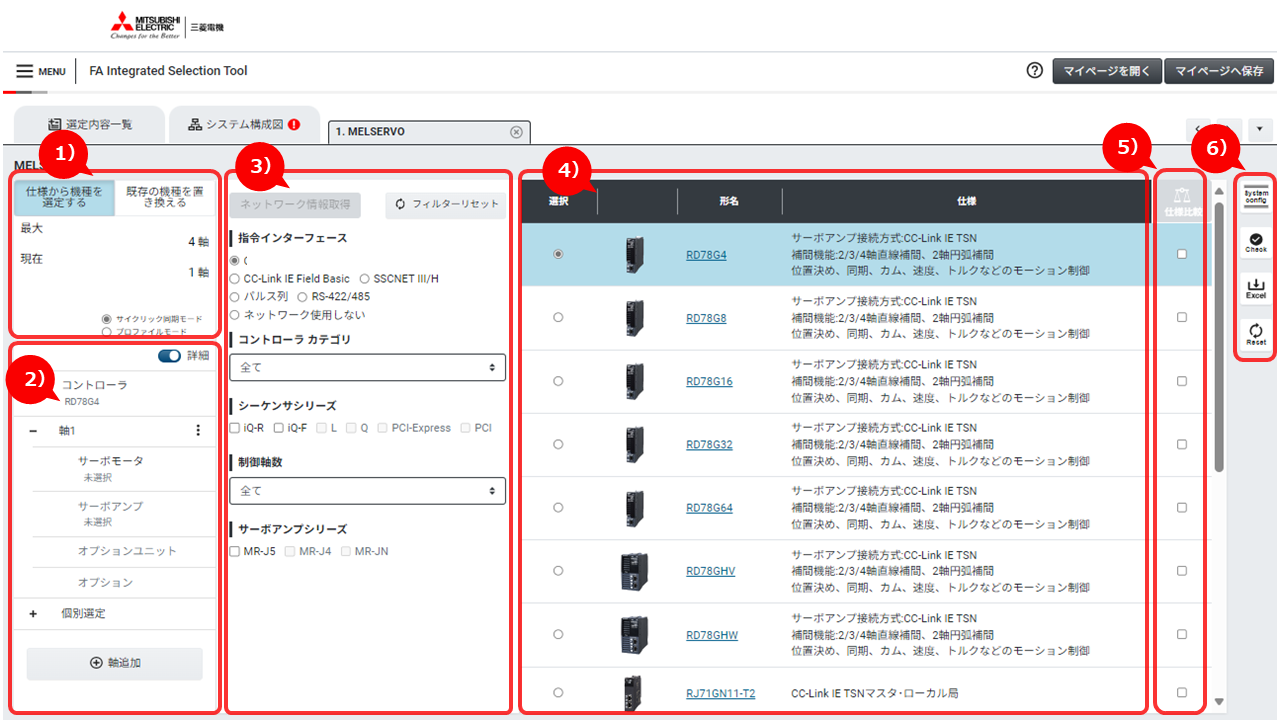Open help via the question mark icon
The height and width of the screenshot is (720, 1280).
(1035, 71)
